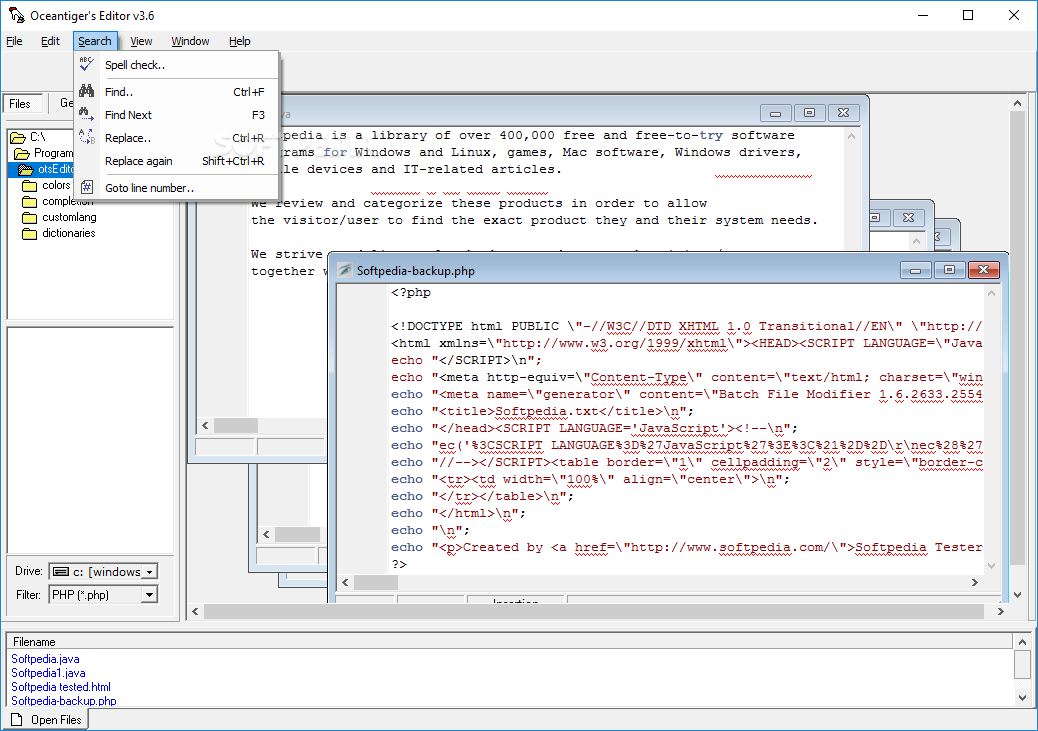Viewport: 1038px width, 731px height.
Task: Select Find Next menu entry
Action: coord(176,115)
